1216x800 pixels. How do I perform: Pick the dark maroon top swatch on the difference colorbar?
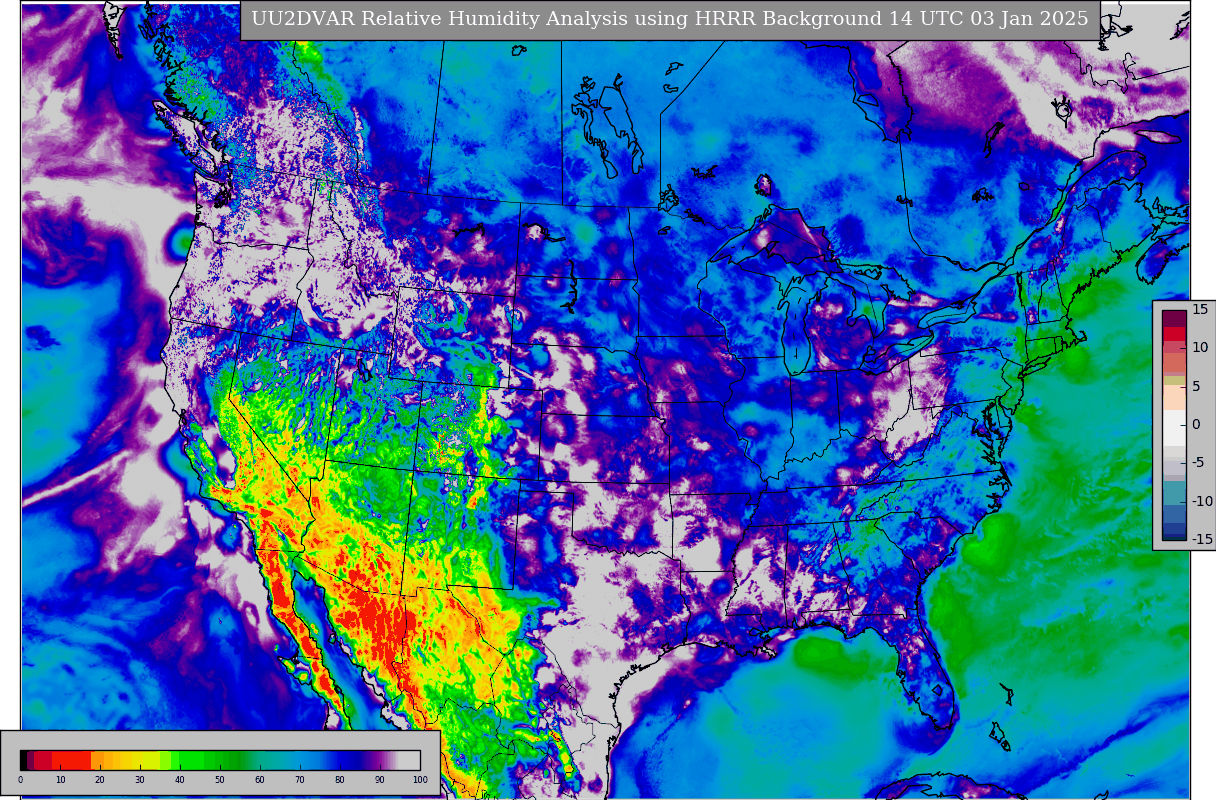pos(1174,318)
